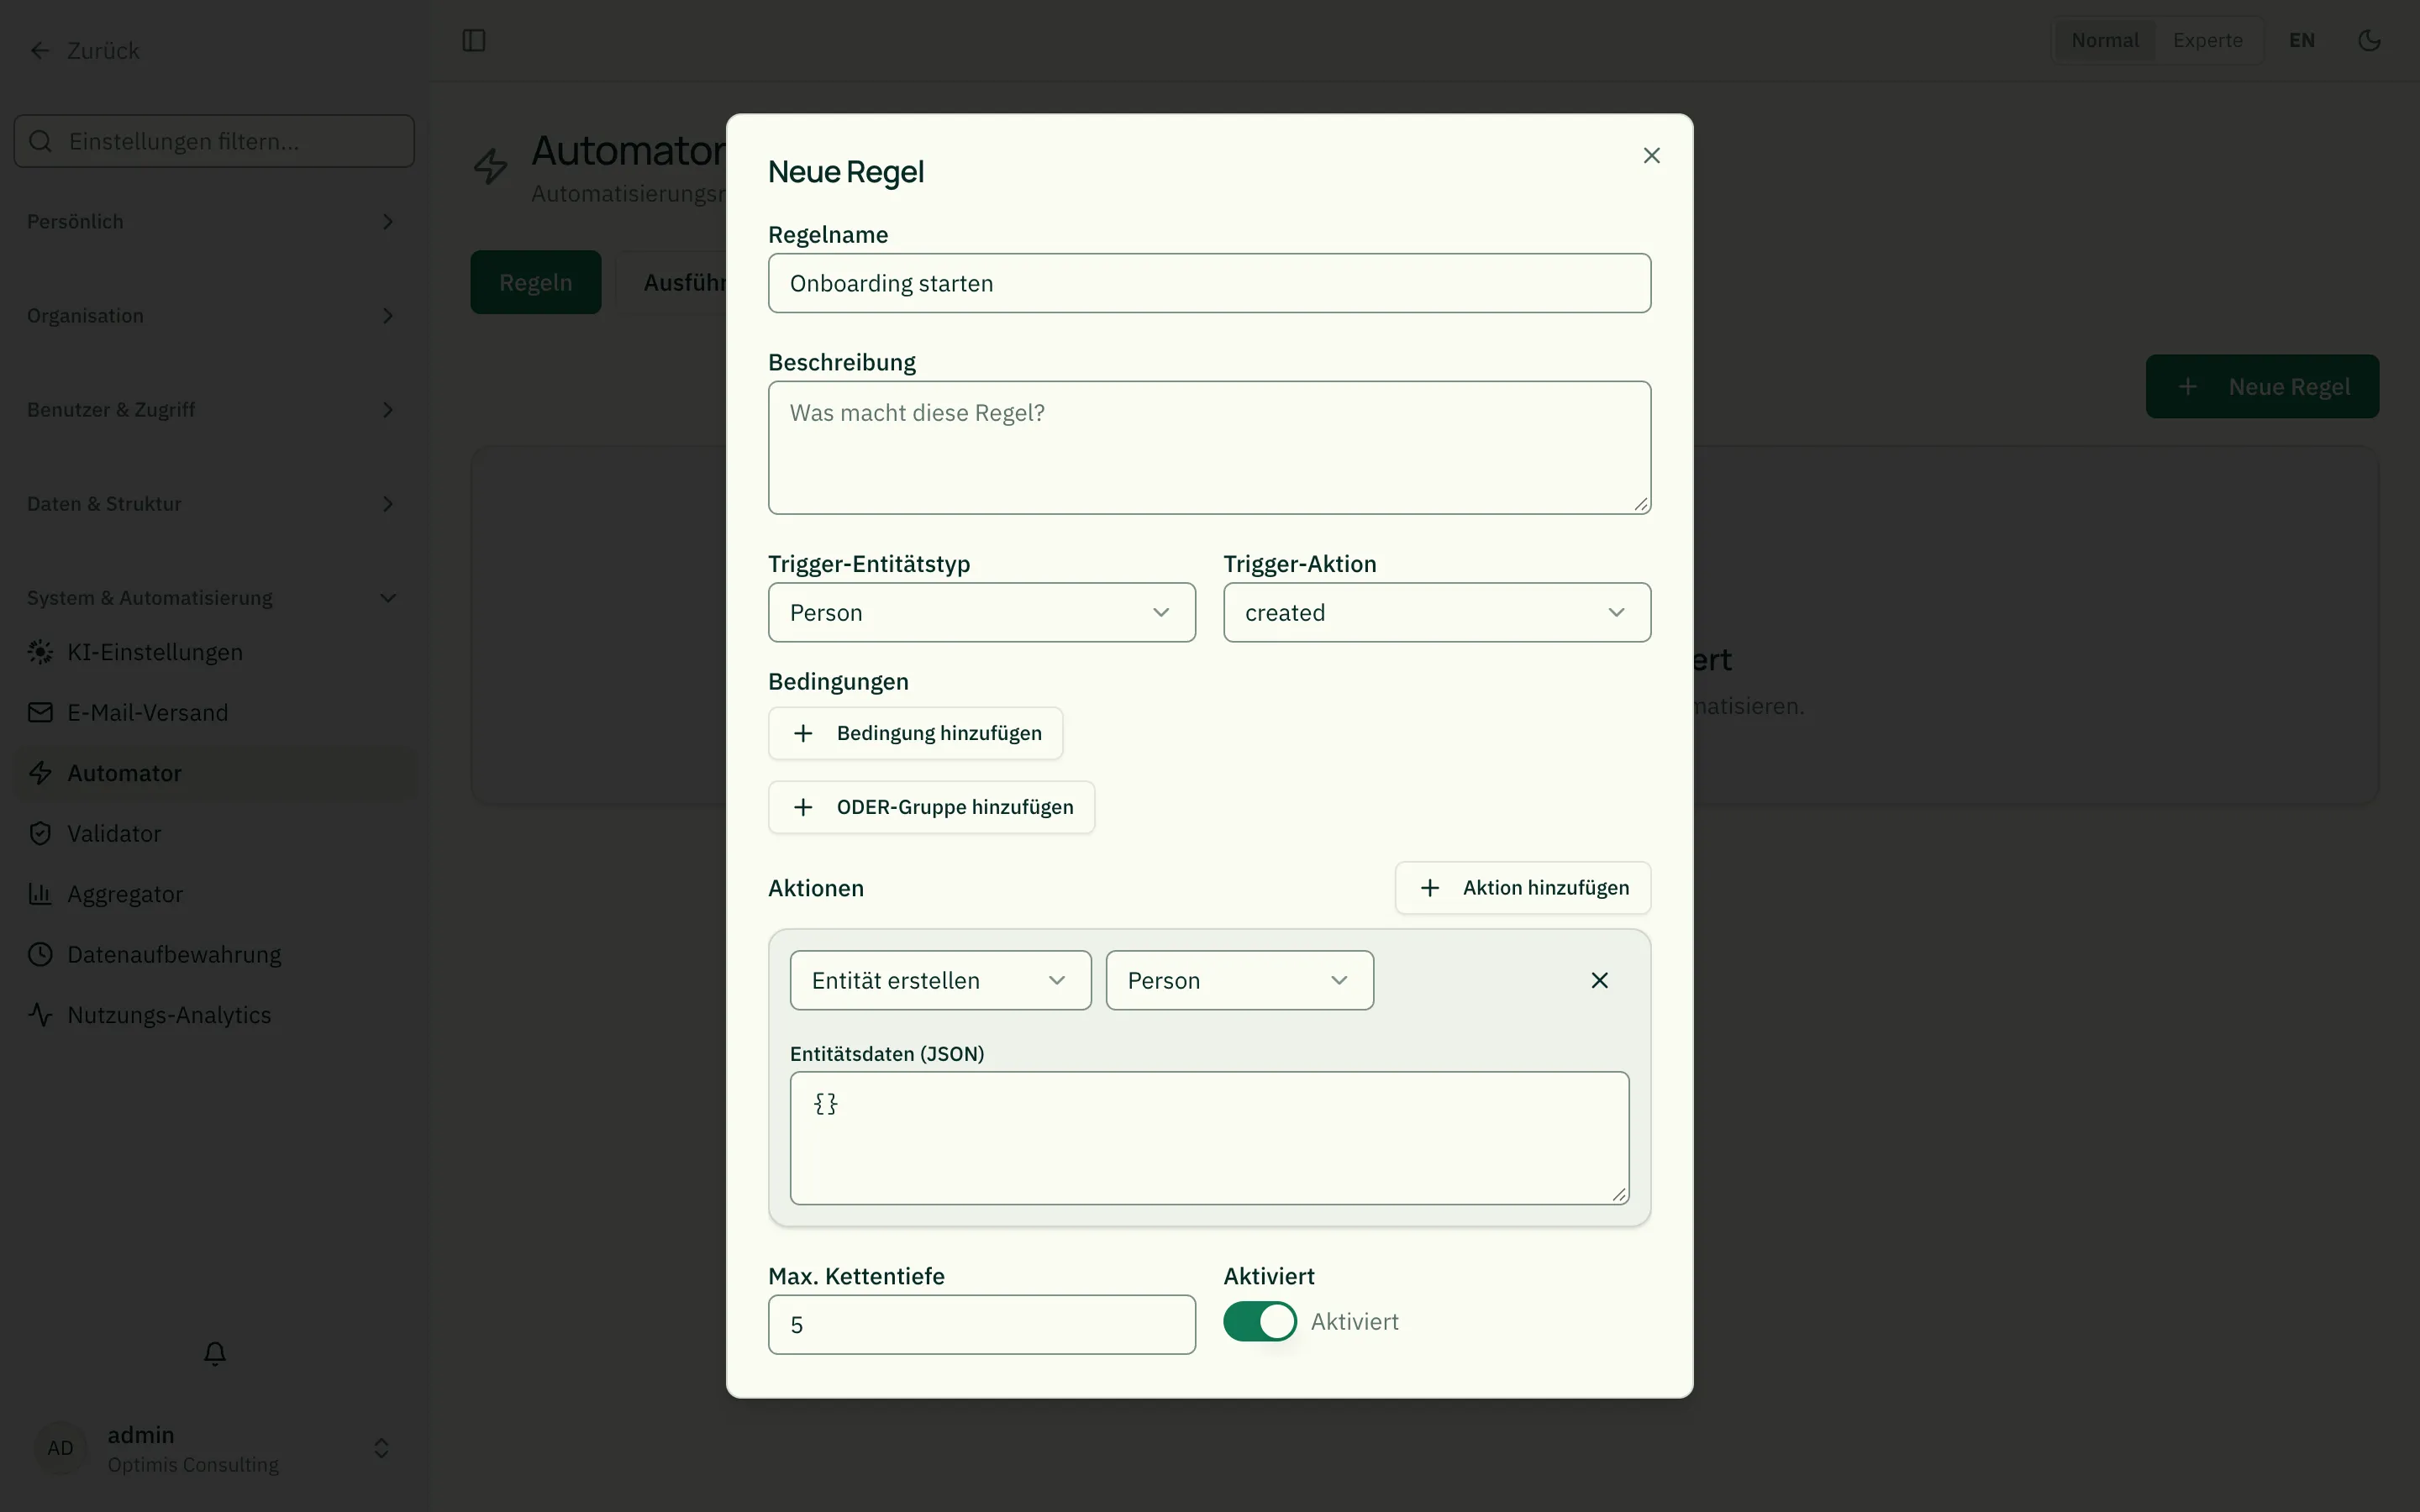Select Automator in the sidebar
Viewport: 2420px width, 1512px height.
click(x=215, y=773)
